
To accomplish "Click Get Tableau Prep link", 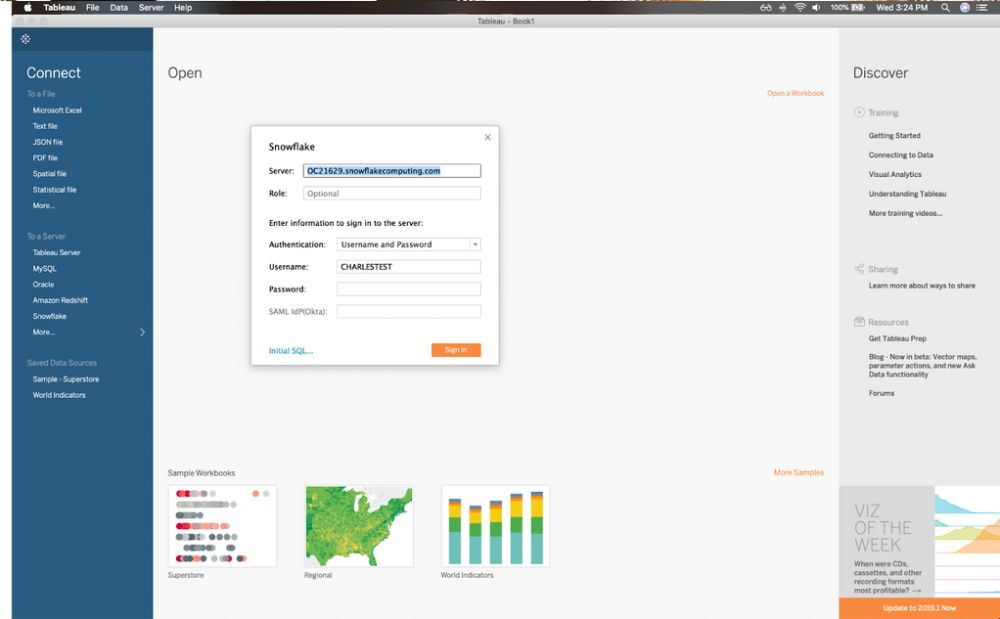I will pyautogui.click(x=897, y=339).
